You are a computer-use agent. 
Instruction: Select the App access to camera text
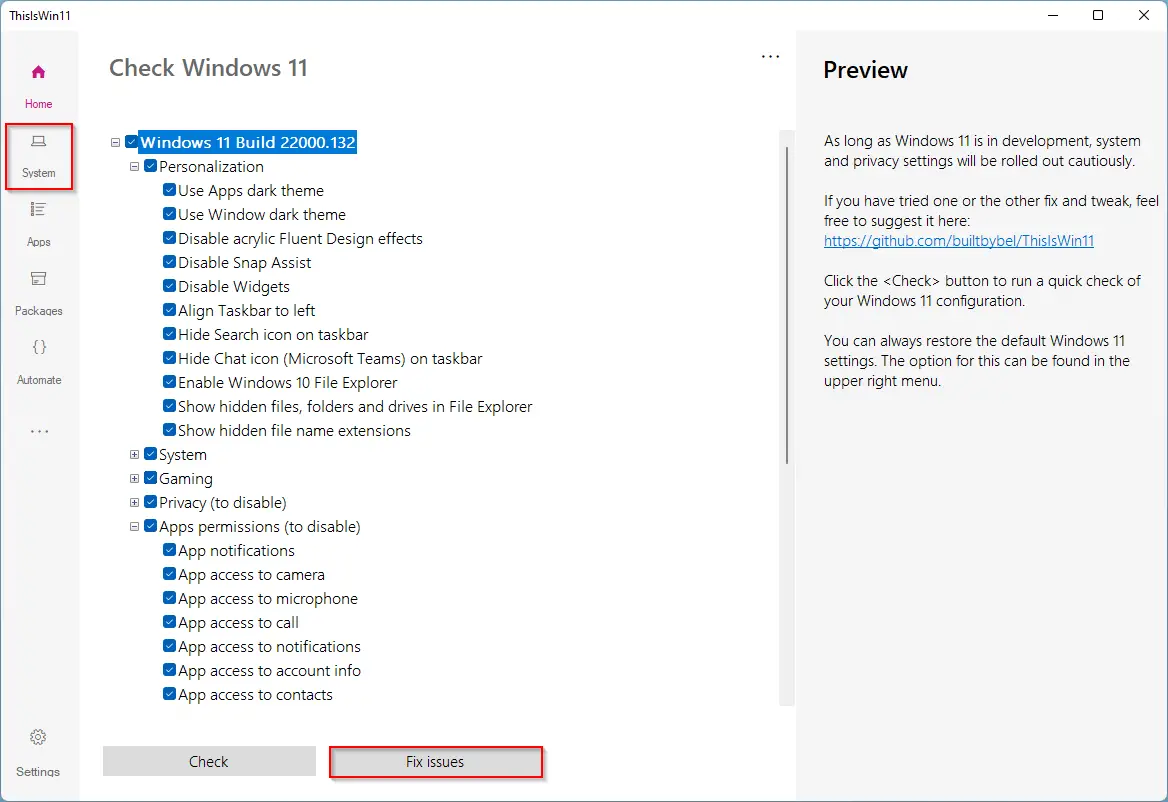tap(251, 575)
